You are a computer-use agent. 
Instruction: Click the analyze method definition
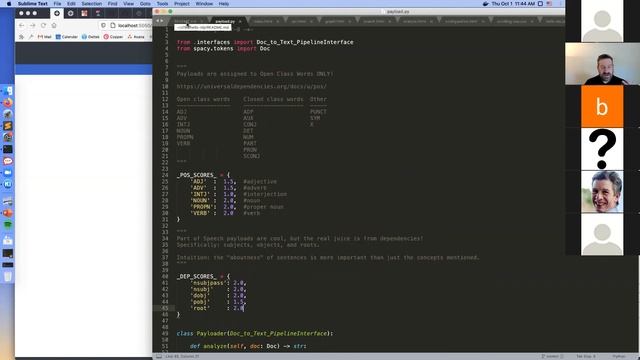pyautogui.click(x=216, y=346)
